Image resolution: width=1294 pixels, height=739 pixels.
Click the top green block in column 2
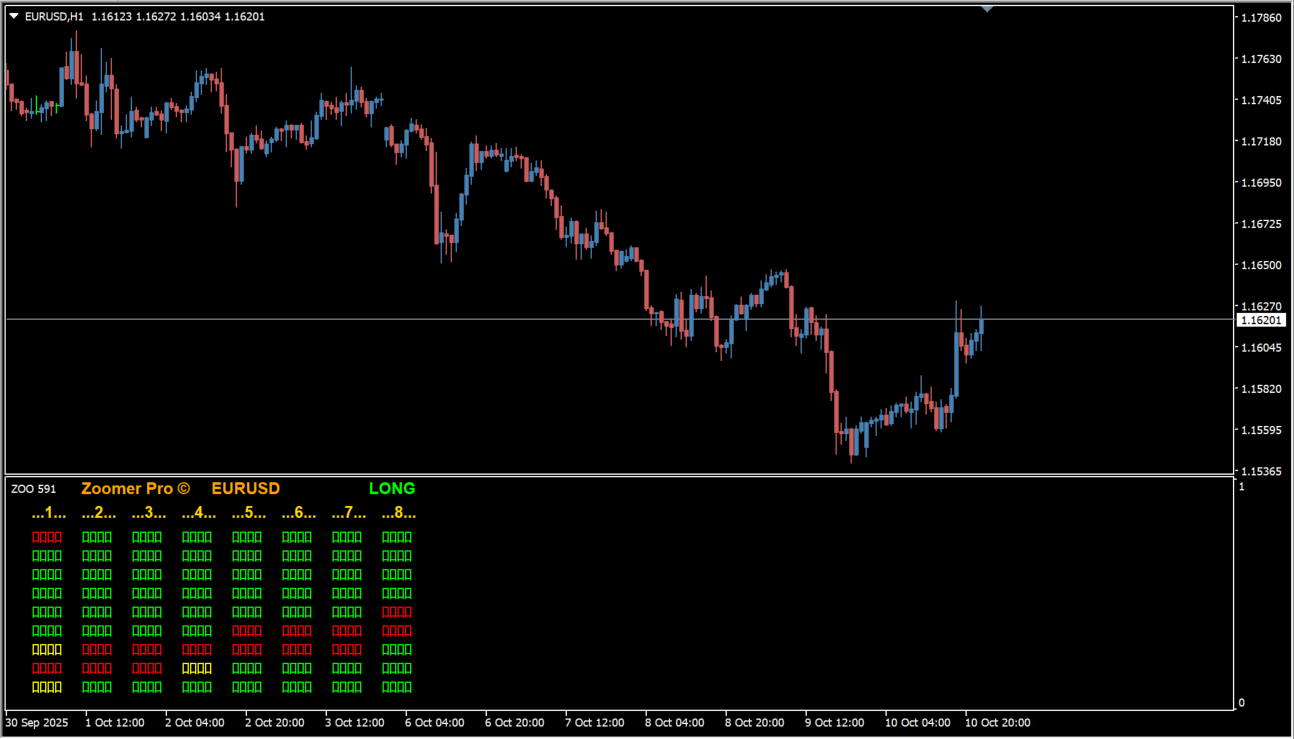(x=97, y=537)
